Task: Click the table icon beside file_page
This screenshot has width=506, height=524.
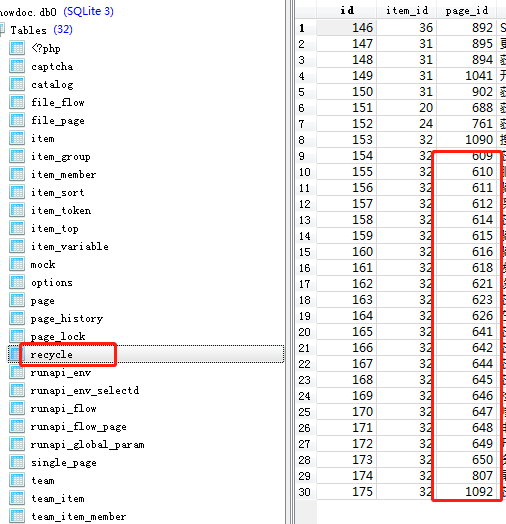Action: [x=17, y=120]
